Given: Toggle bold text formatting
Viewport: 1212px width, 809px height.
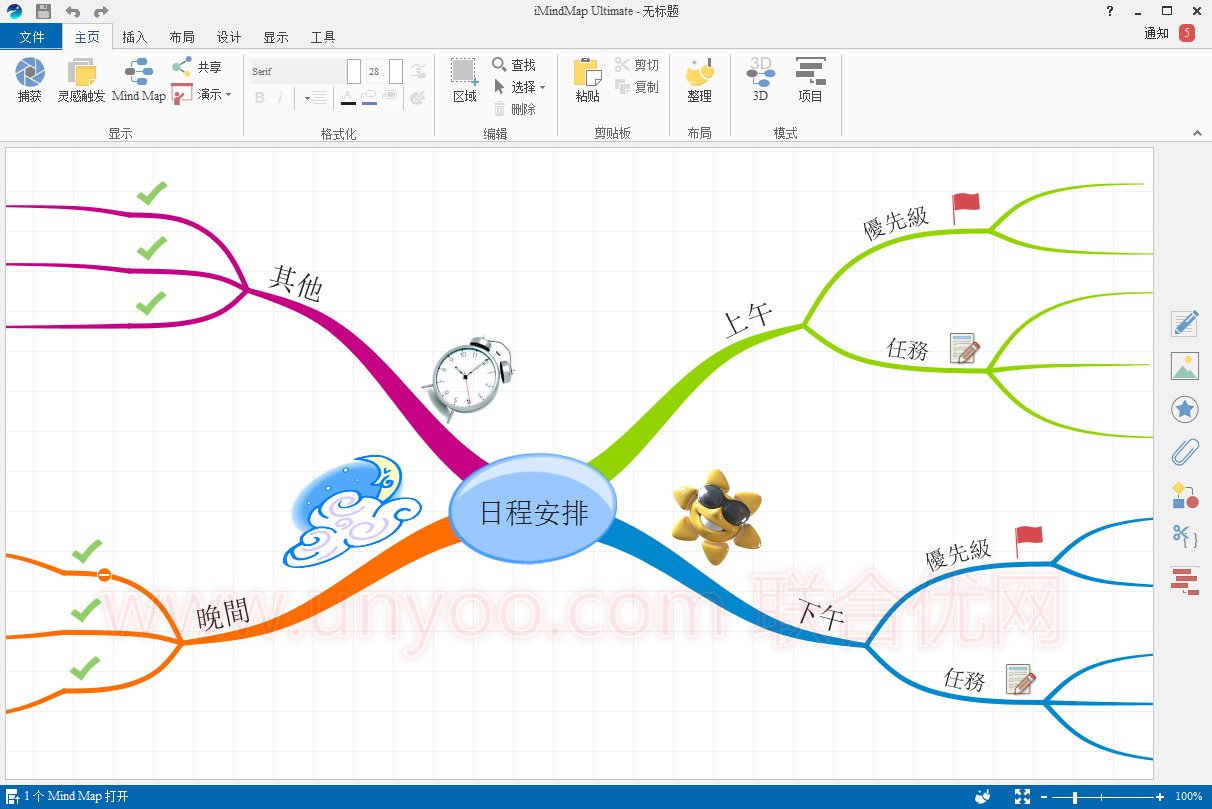Looking at the screenshot, I should click(260, 97).
